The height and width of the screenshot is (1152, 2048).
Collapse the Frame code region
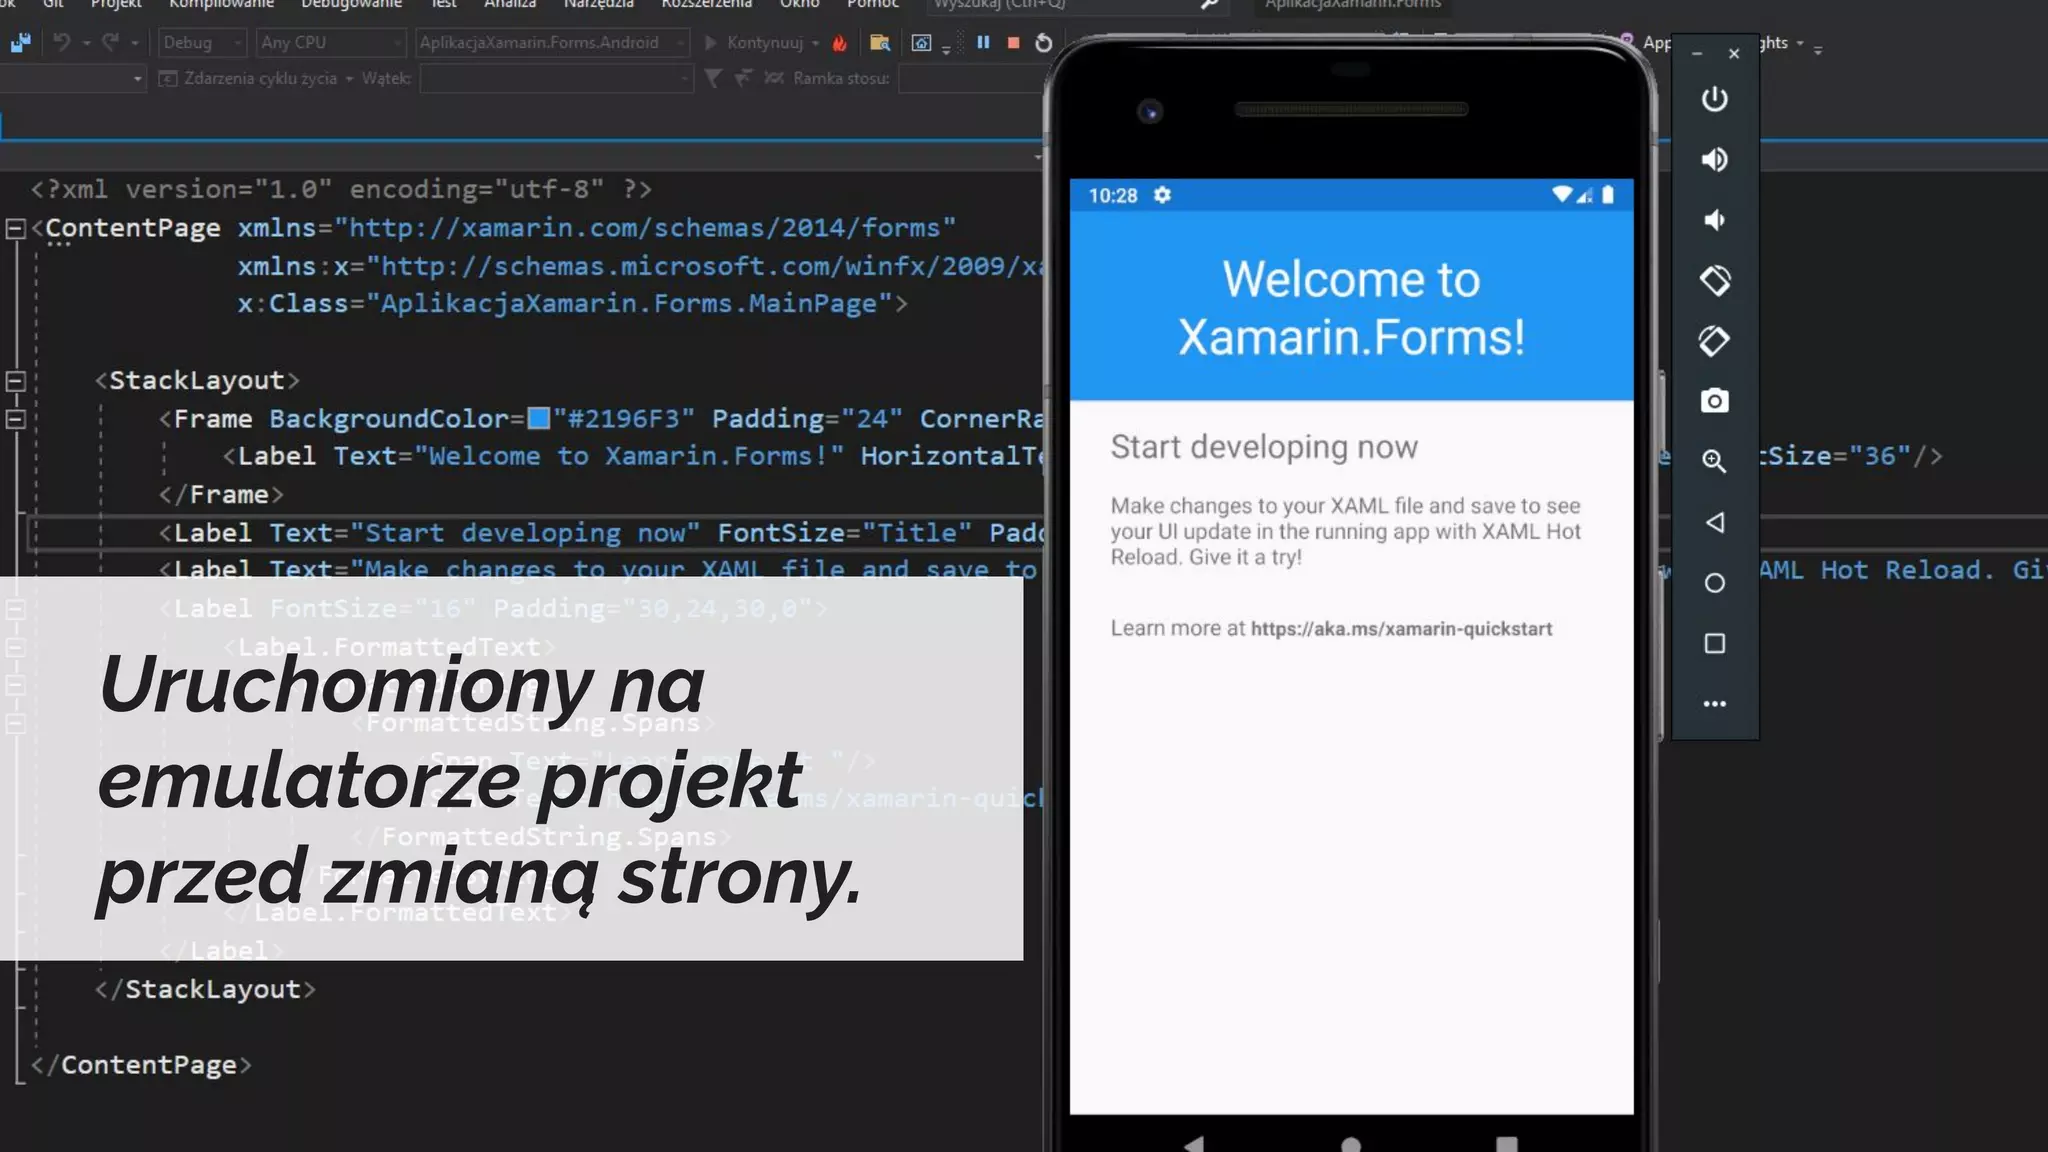click(x=15, y=419)
